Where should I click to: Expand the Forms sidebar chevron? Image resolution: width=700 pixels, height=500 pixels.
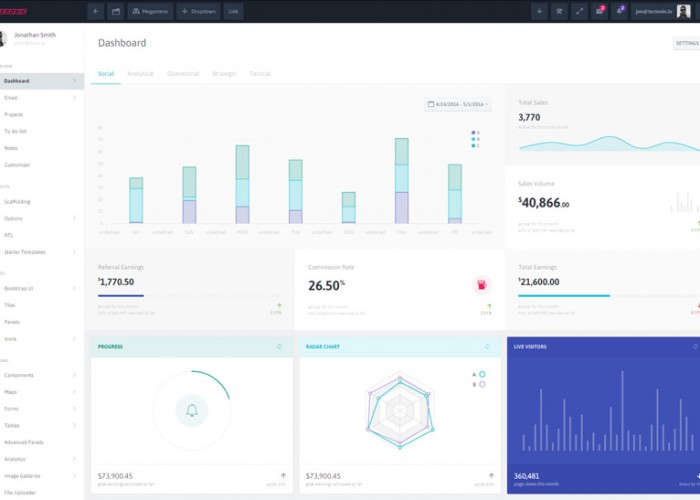point(74,408)
